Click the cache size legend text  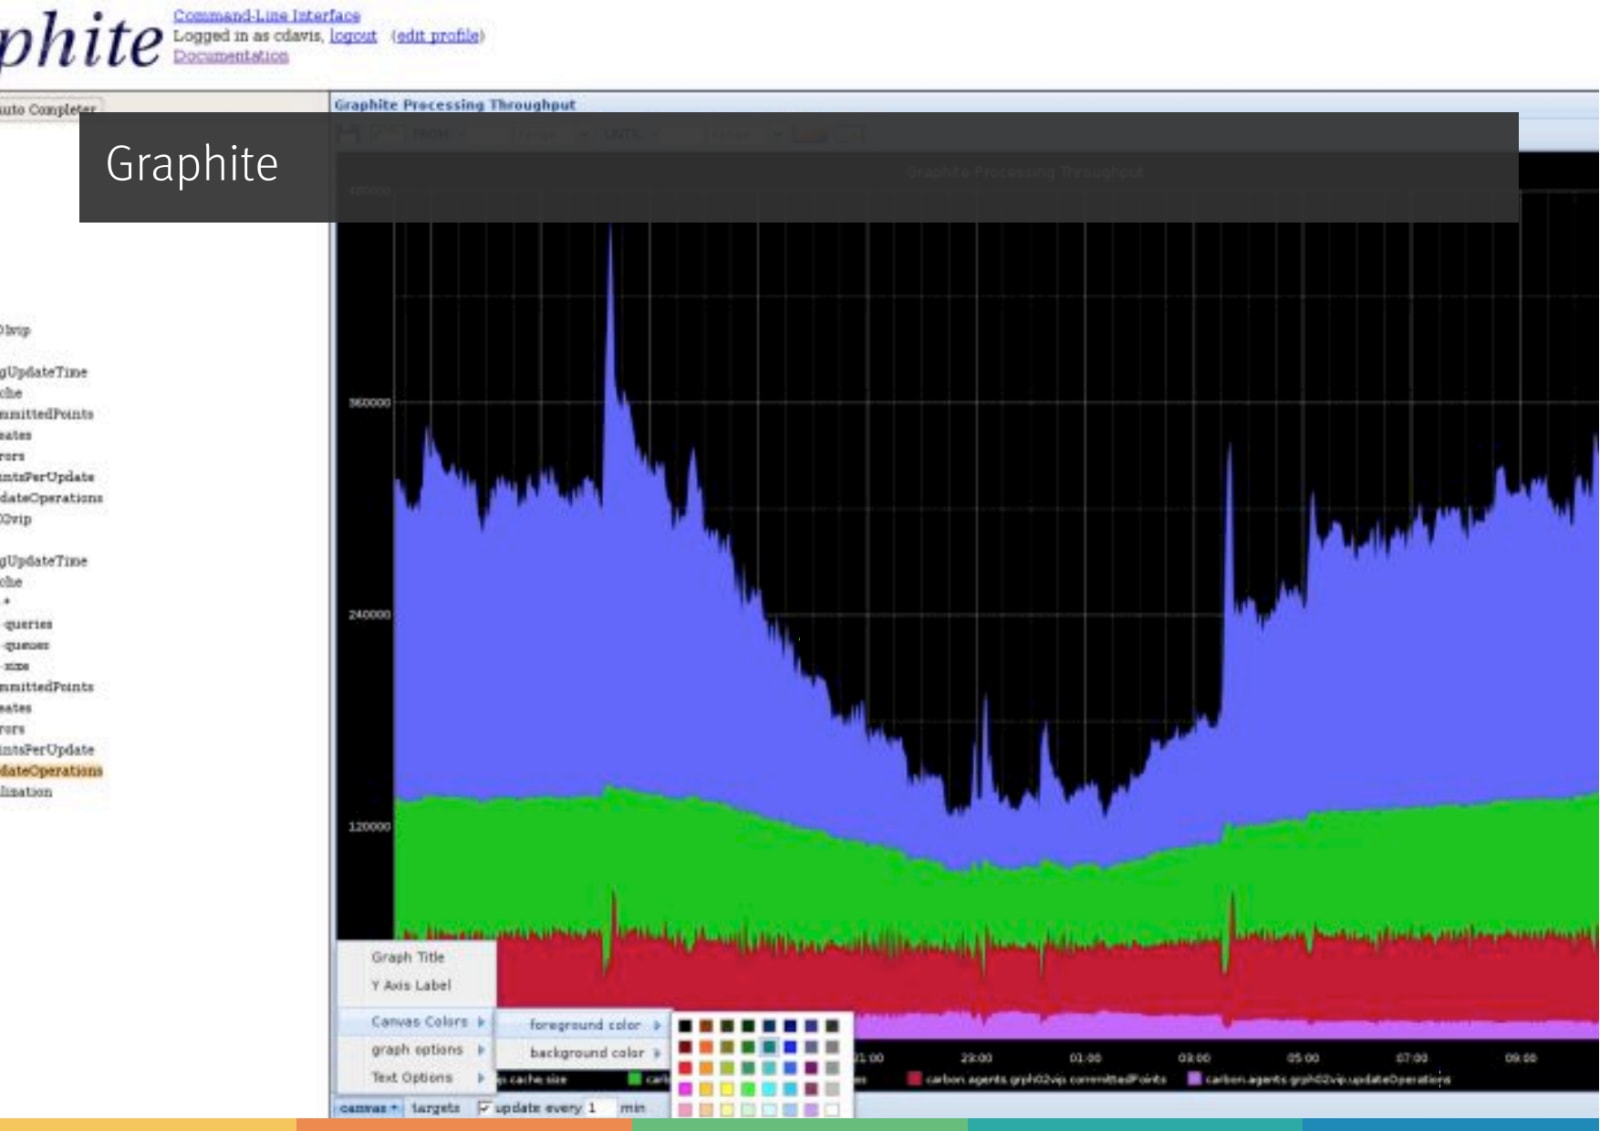(x=534, y=1080)
